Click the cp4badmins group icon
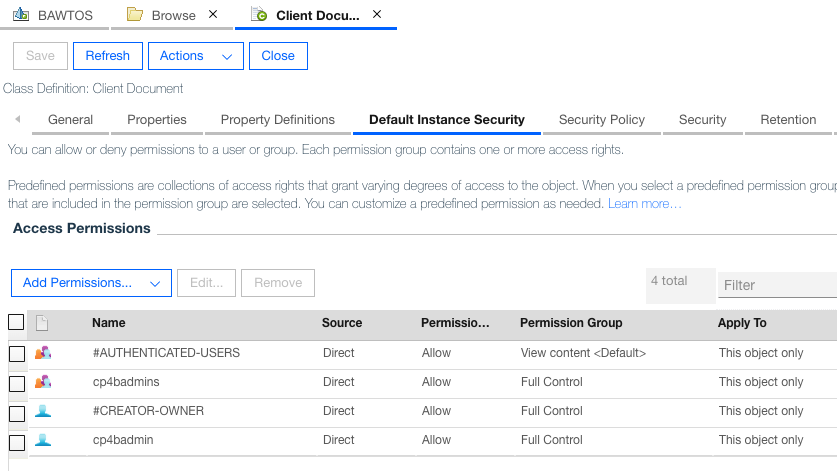The width and height of the screenshot is (837, 471). (43, 382)
